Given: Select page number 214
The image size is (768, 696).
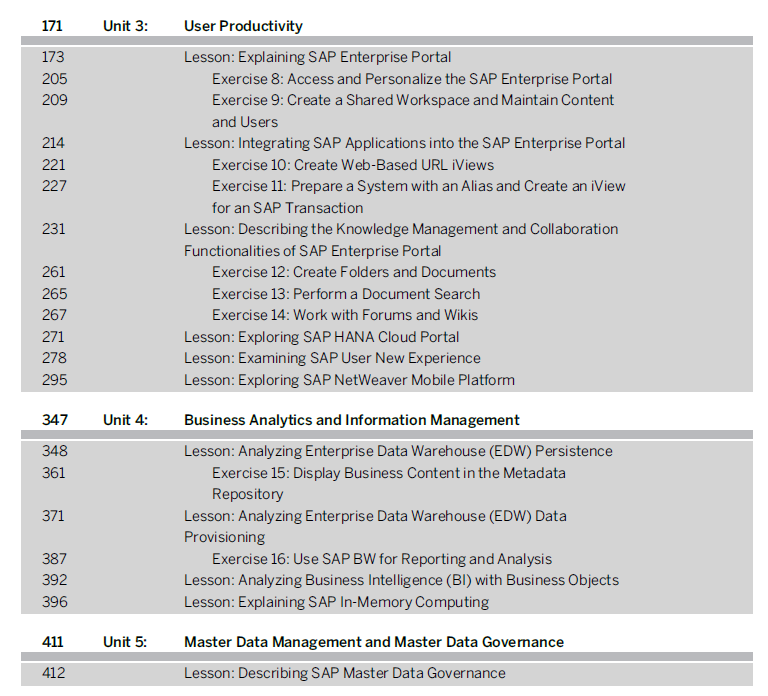Looking at the screenshot, I should pos(53,143).
